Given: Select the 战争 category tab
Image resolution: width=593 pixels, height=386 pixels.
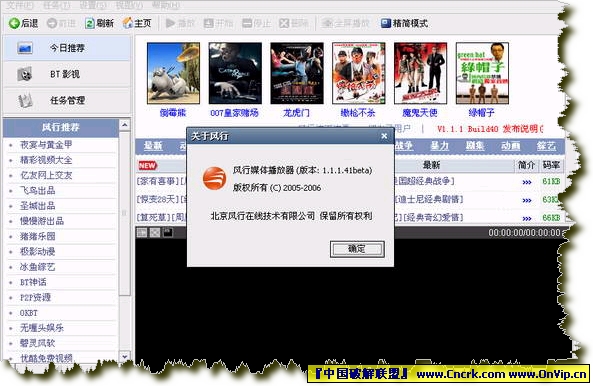Looking at the screenshot, I should 404,146.
